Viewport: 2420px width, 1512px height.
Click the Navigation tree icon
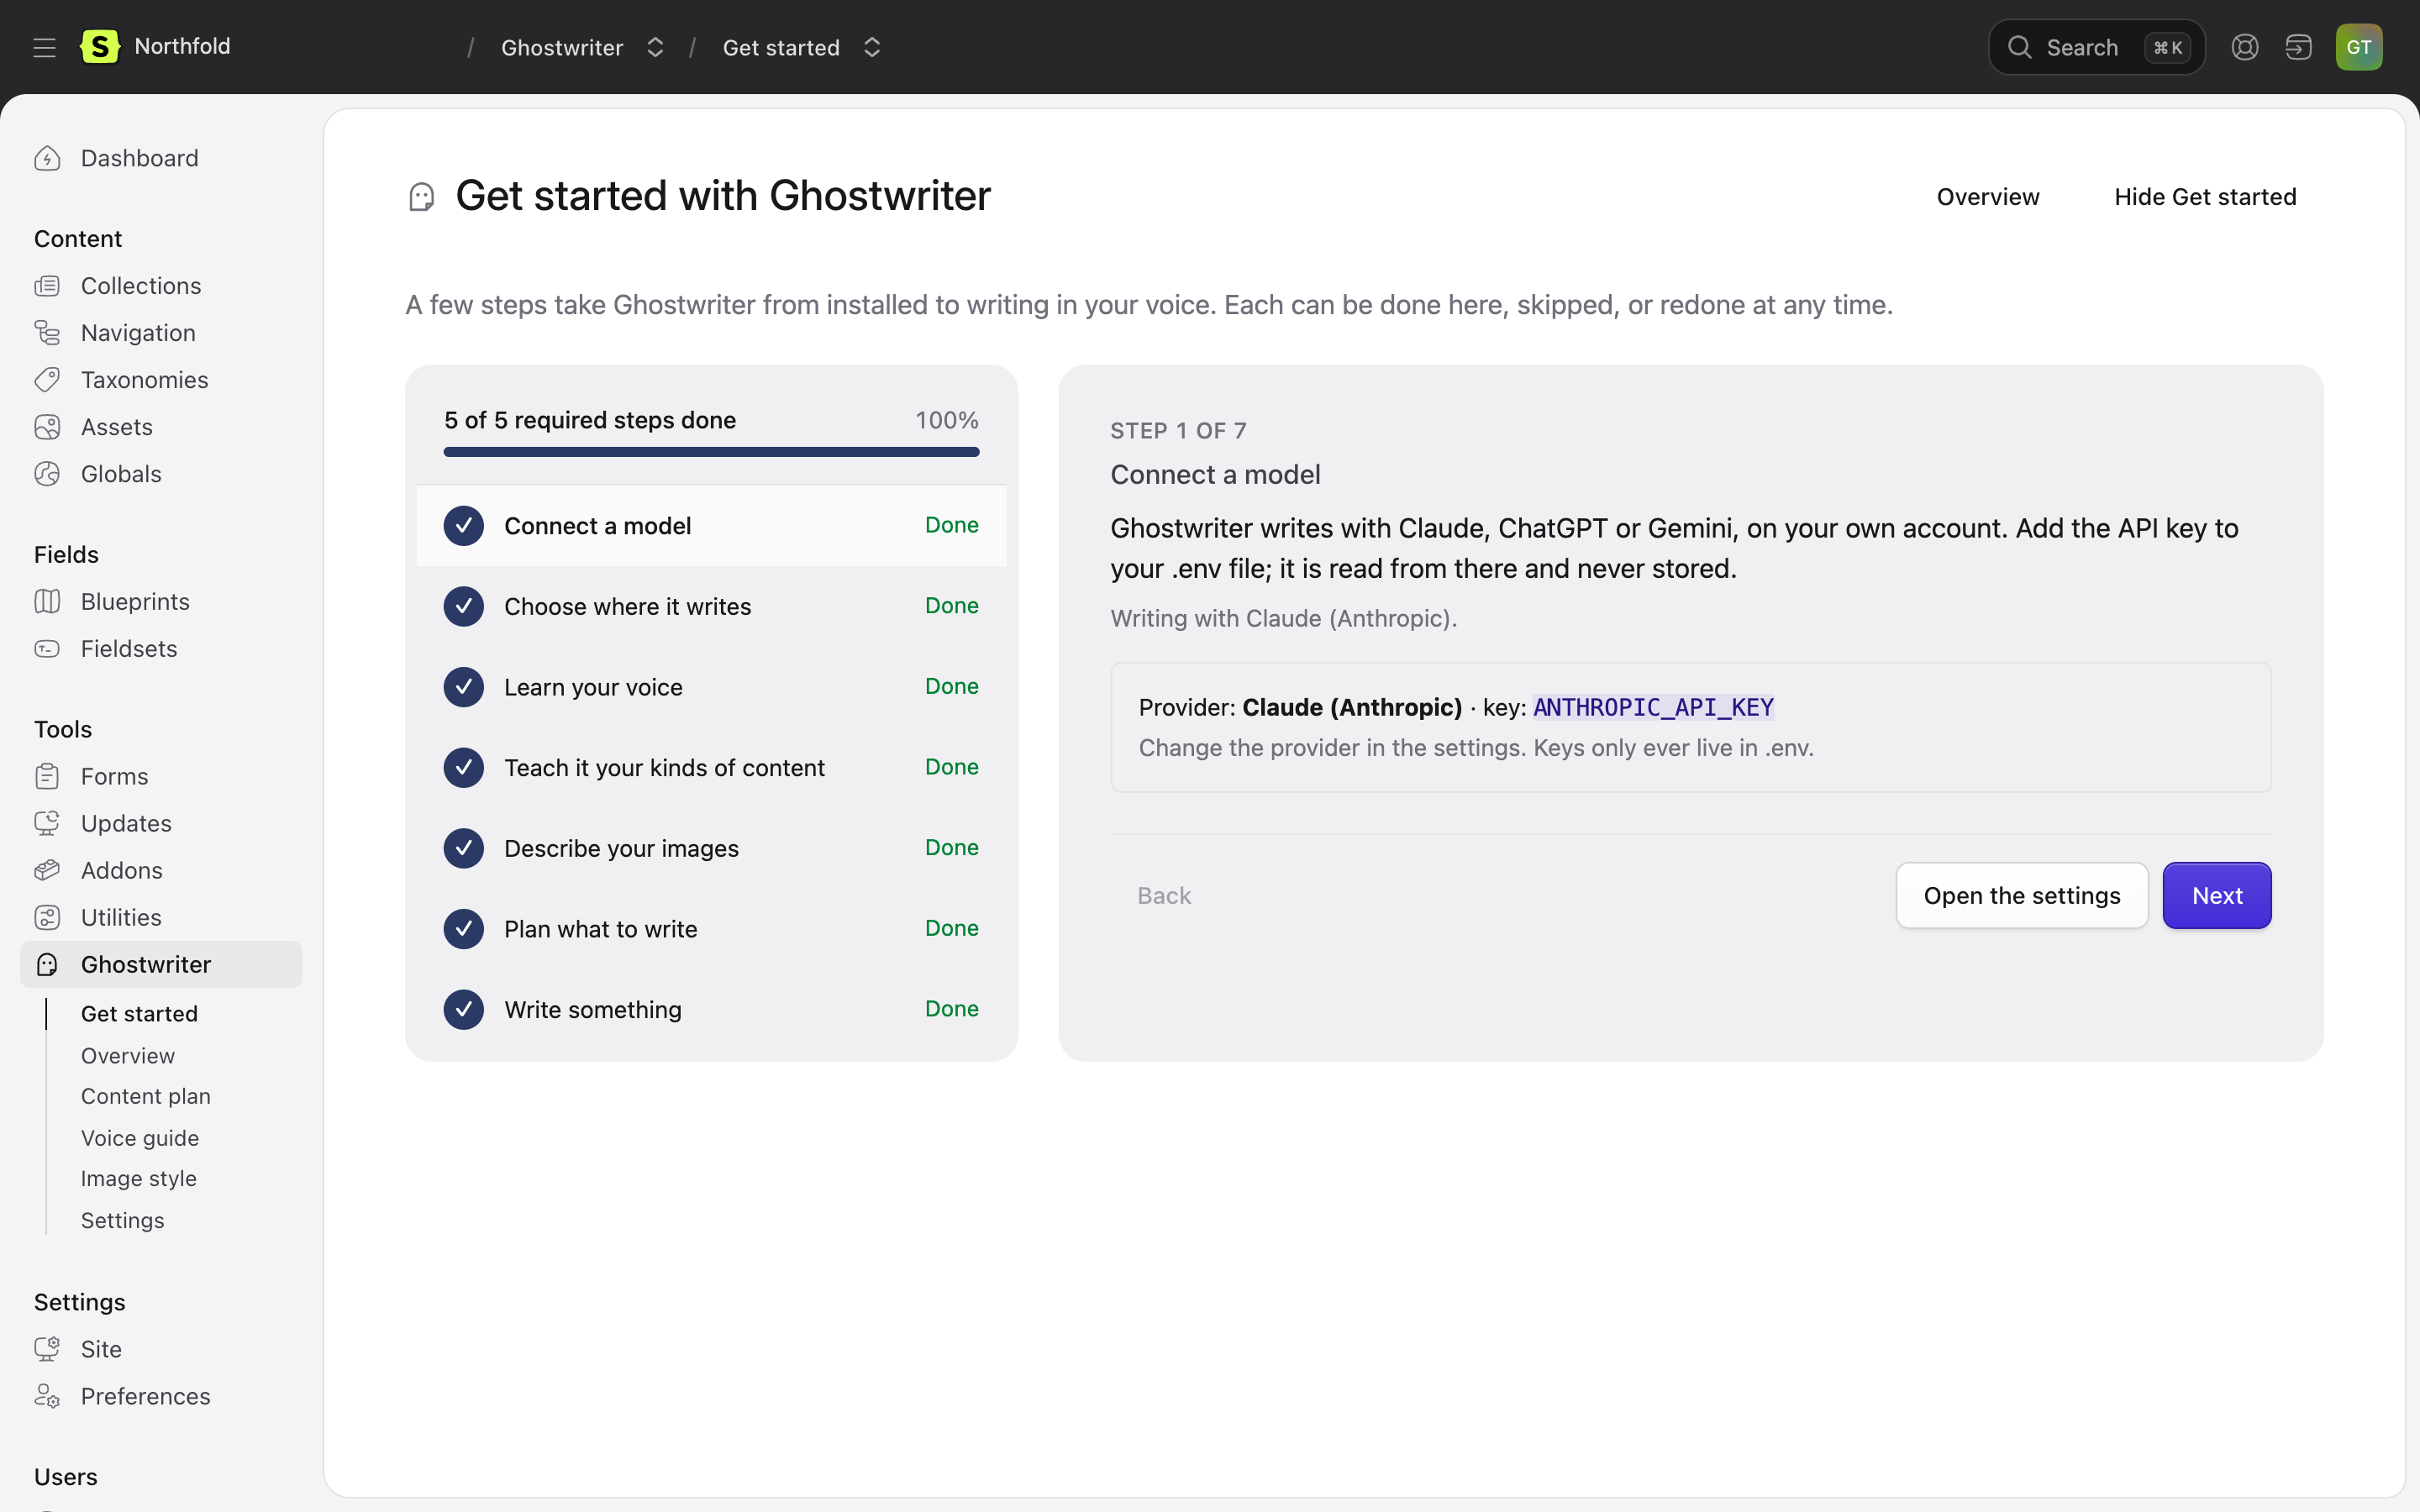coord(47,333)
